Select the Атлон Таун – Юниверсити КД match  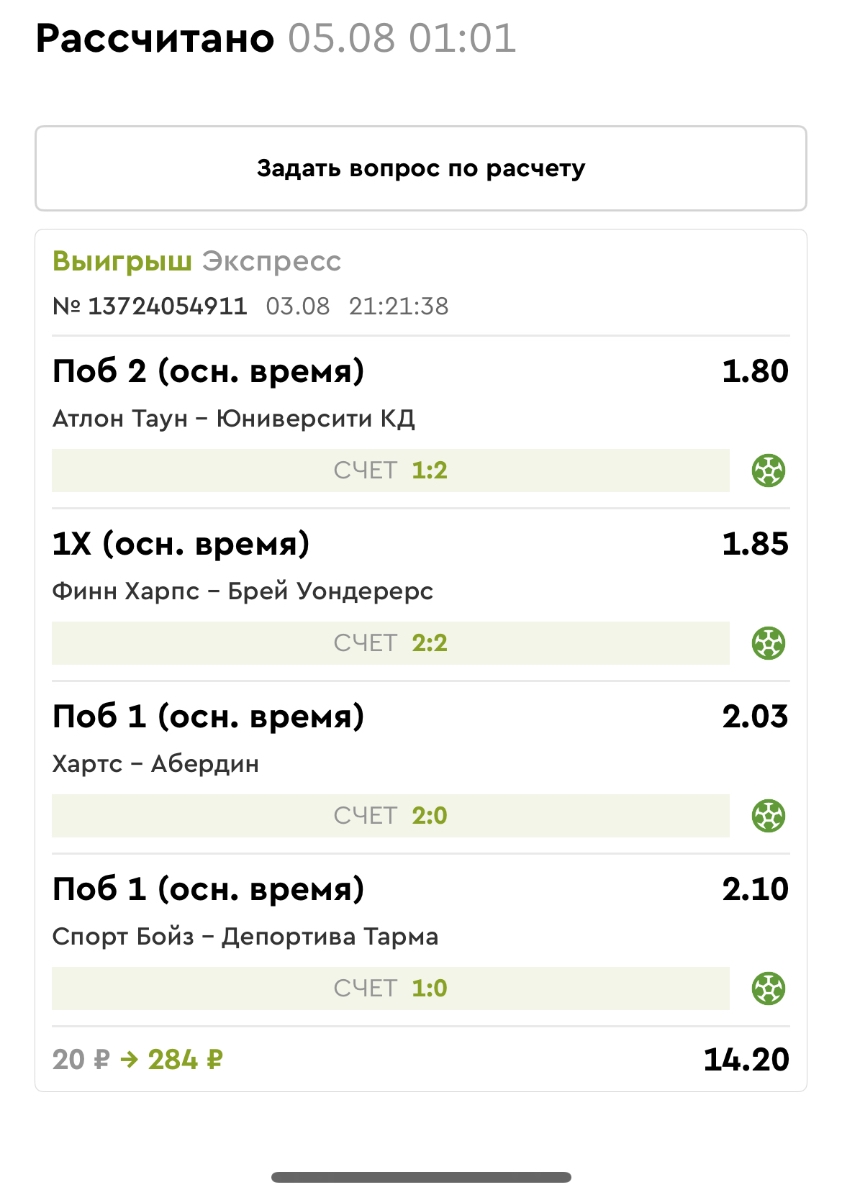coord(233,418)
